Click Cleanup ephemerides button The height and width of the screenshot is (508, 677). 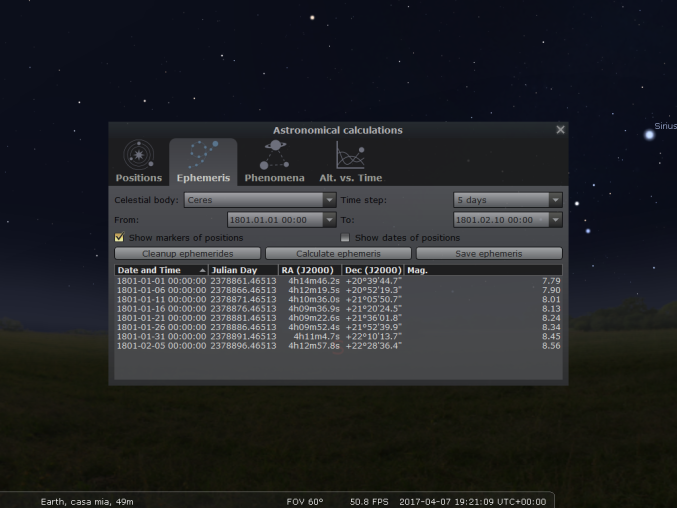[x=187, y=253]
